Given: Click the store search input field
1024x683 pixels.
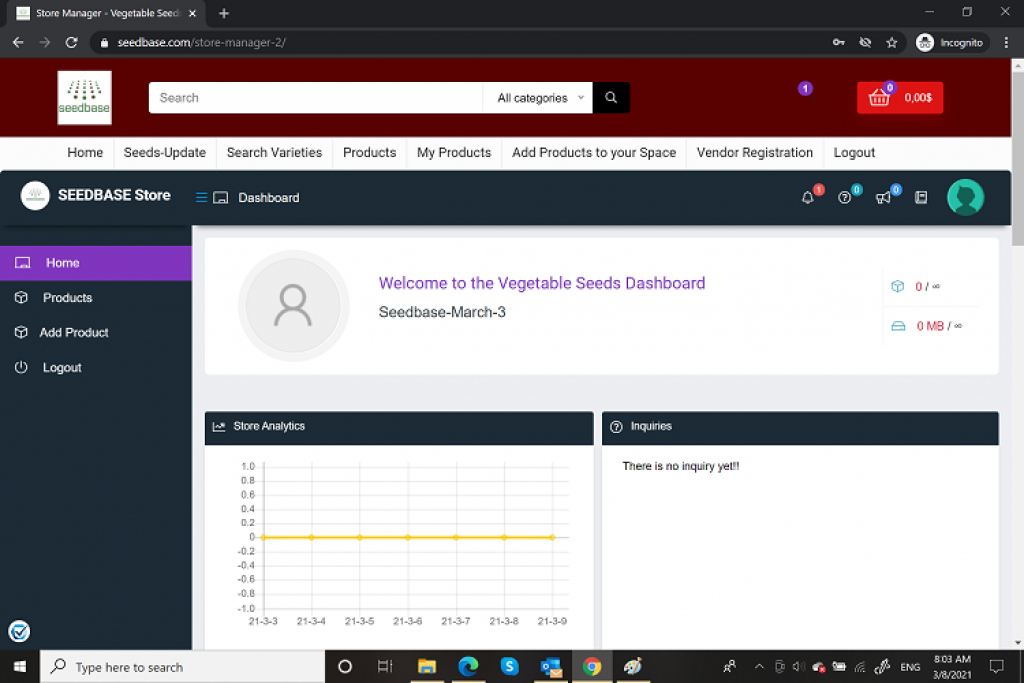Looking at the screenshot, I should click(316, 98).
